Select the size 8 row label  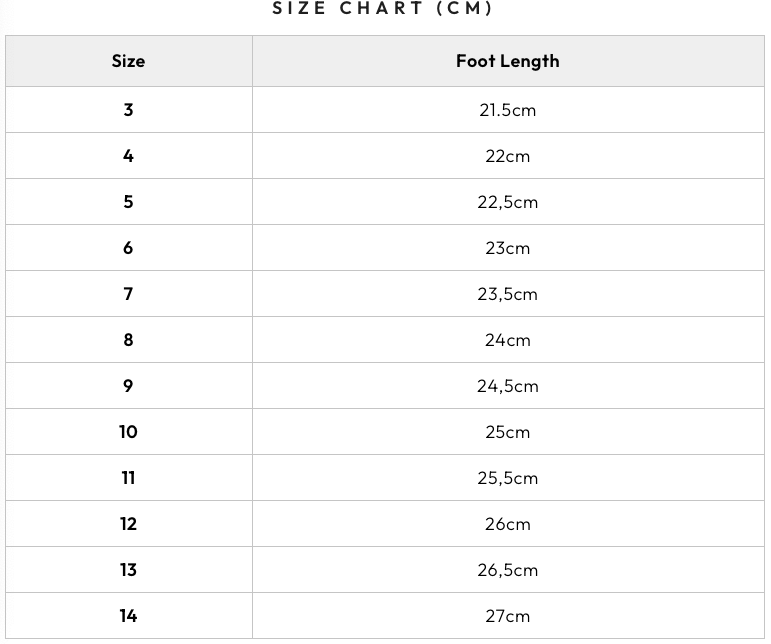[x=128, y=340]
